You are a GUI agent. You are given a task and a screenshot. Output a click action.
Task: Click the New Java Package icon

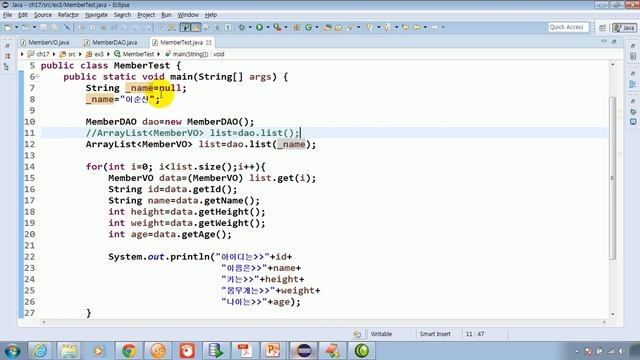[x=297, y=27]
